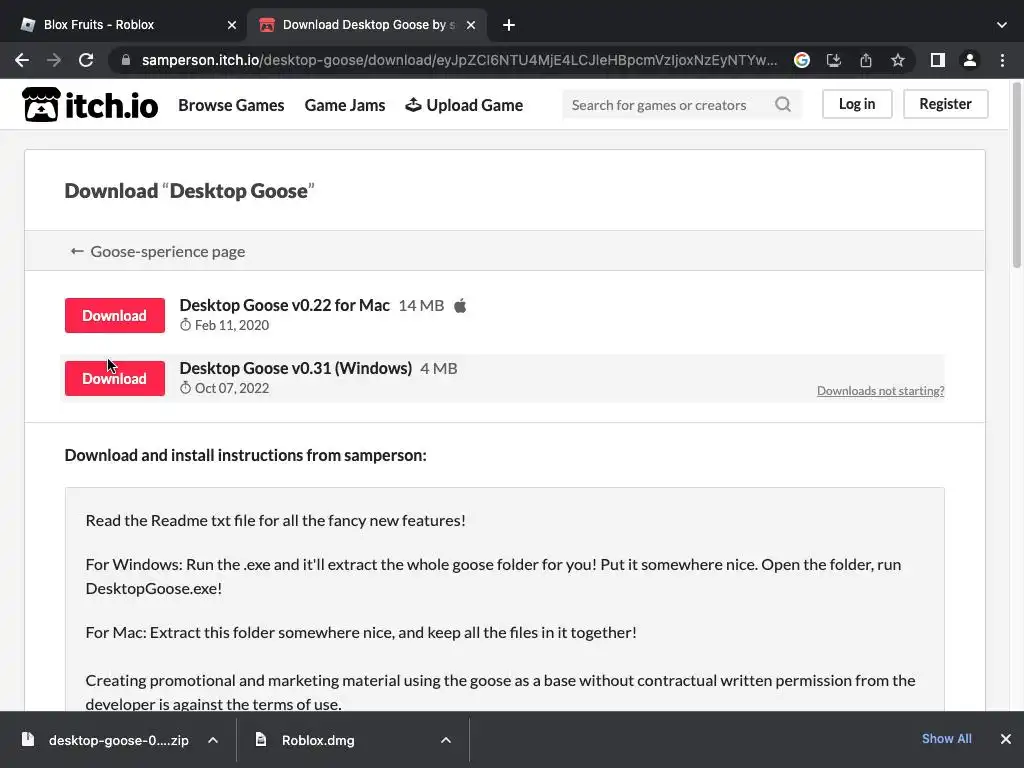Viewport: 1024px width, 768px height.
Task: Open desktop-goose-0....zip download item
Action: click(119, 740)
